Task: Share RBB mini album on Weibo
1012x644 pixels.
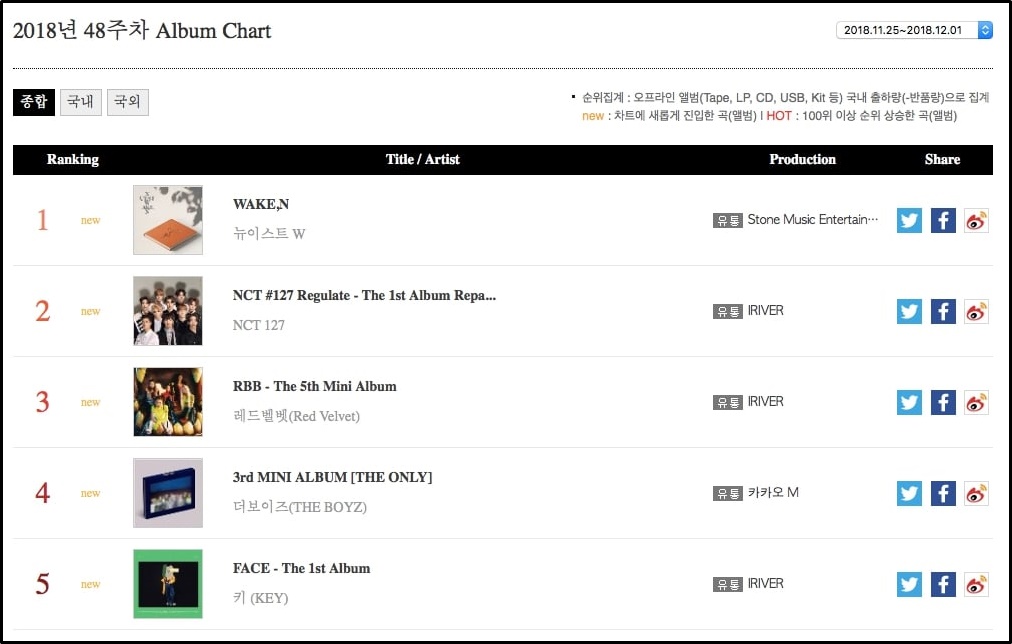Action: pos(976,402)
